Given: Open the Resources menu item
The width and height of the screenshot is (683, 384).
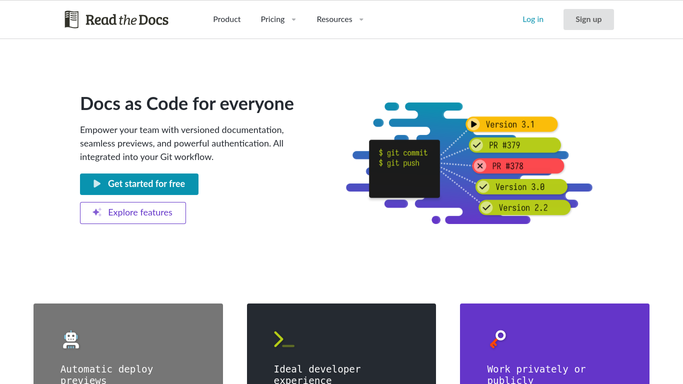Looking at the screenshot, I should pos(334,19).
